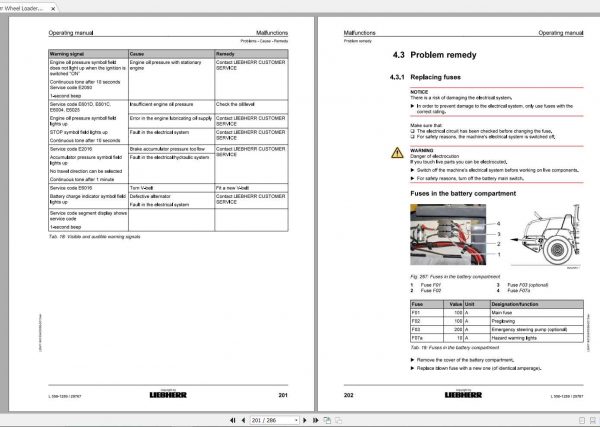Click page number 202 in footer
Screen dimensions: 600x427
click(x=348, y=395)
